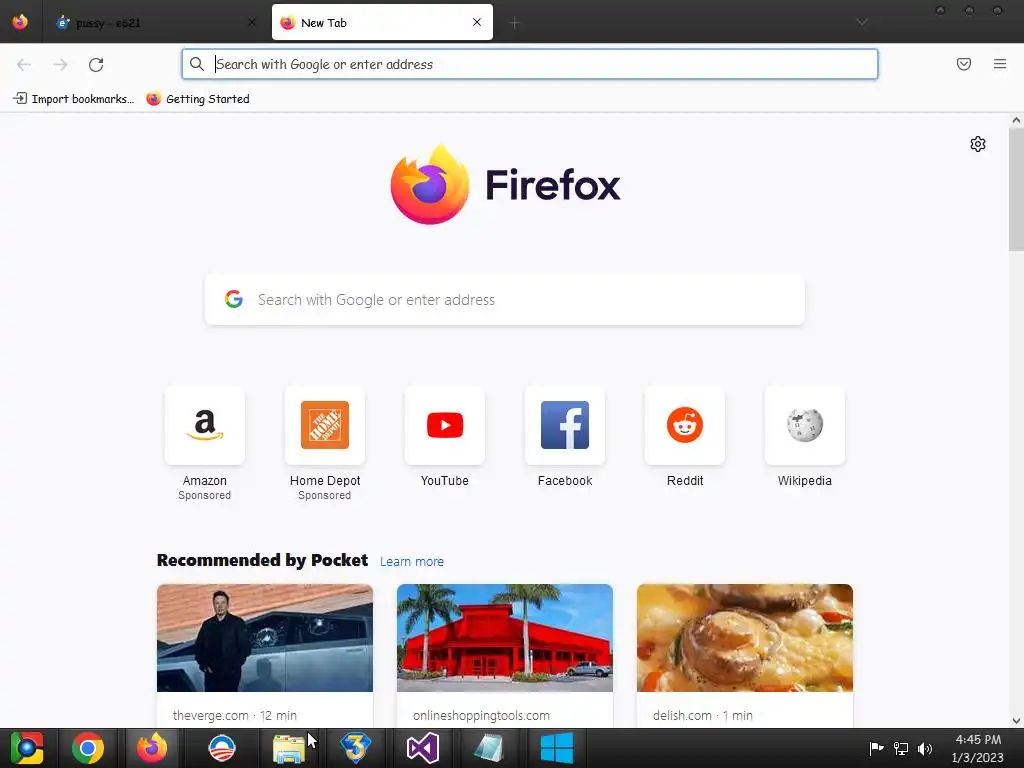Open the Firefox hamburger application menu

click(x=1000, y=64)
